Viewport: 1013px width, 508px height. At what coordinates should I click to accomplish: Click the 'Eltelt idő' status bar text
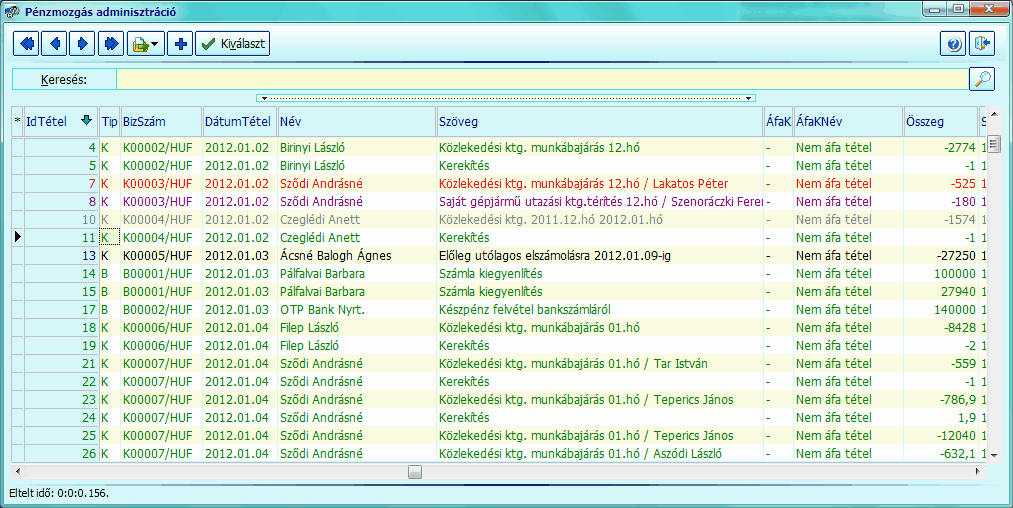click(x=59, y=493)
